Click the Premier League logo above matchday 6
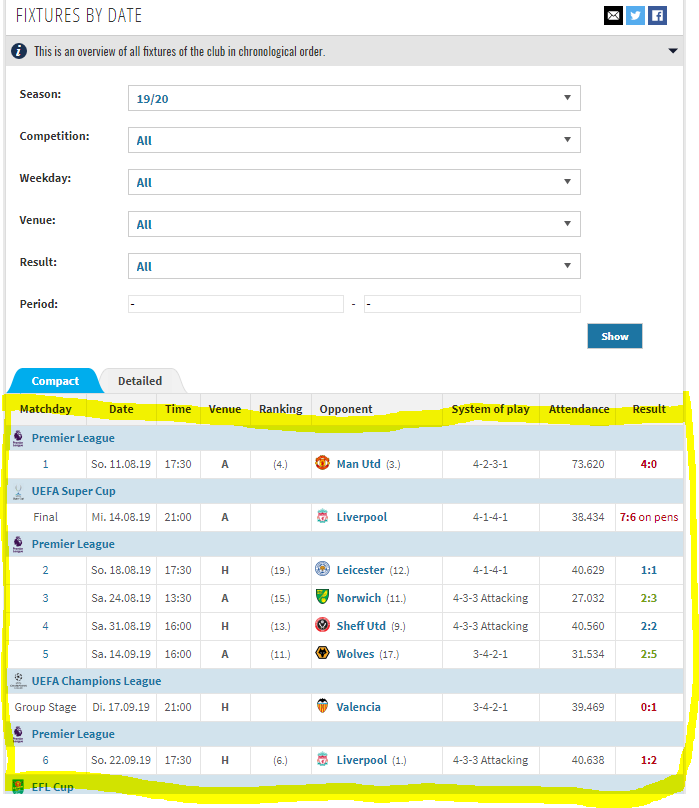699x808 pixels. [x=18, y=734]
